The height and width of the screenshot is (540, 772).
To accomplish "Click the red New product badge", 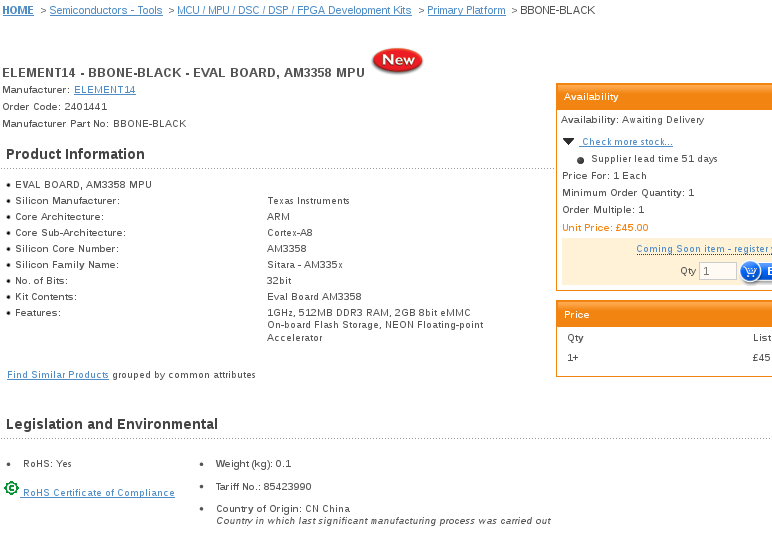I will [397, 61].
